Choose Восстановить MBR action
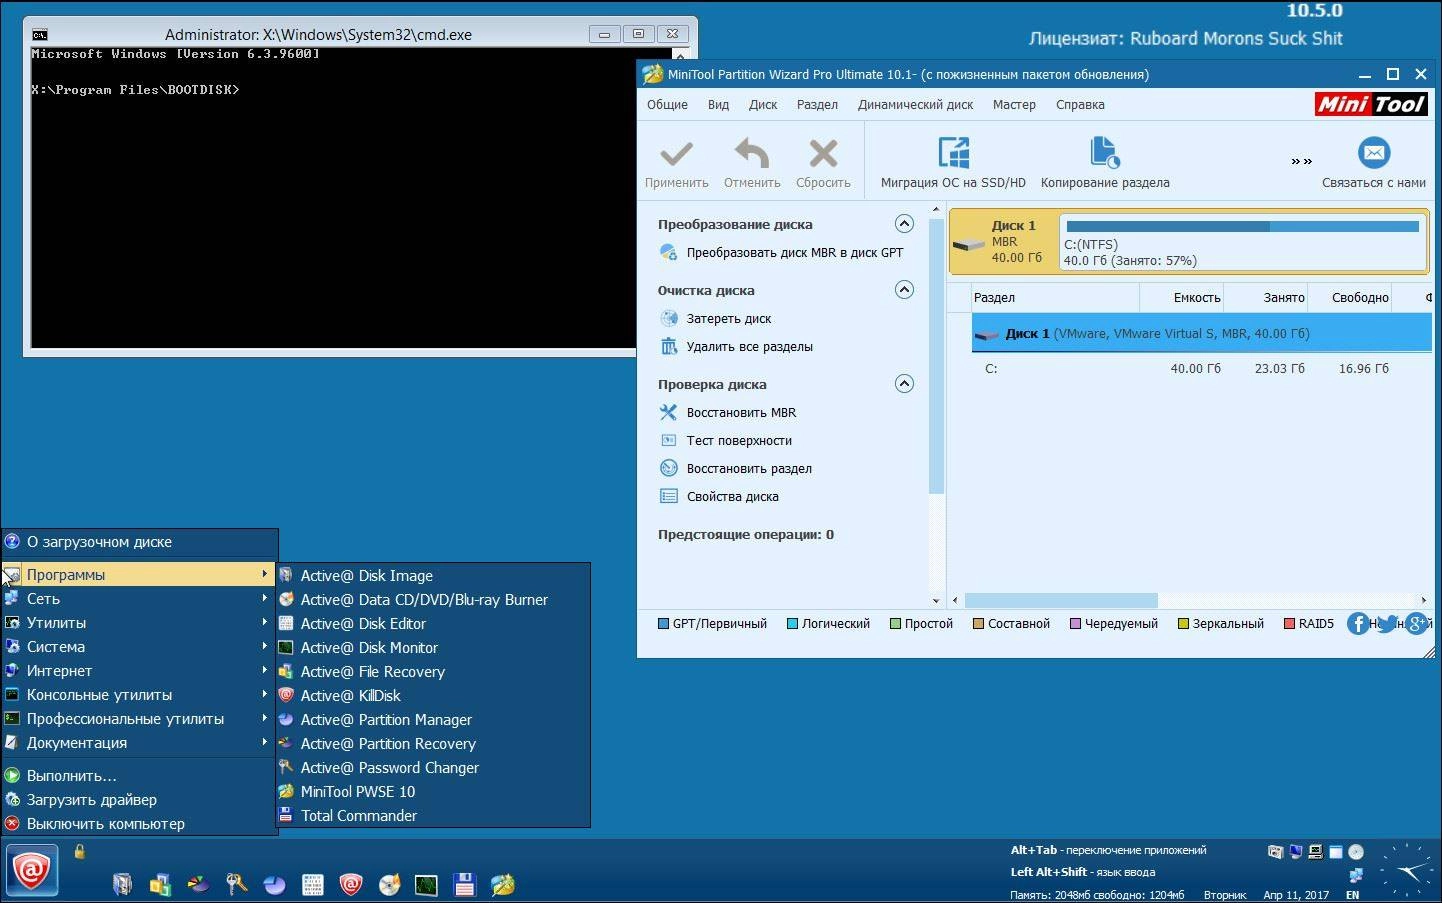1442x903 pixels. (729, 412)
